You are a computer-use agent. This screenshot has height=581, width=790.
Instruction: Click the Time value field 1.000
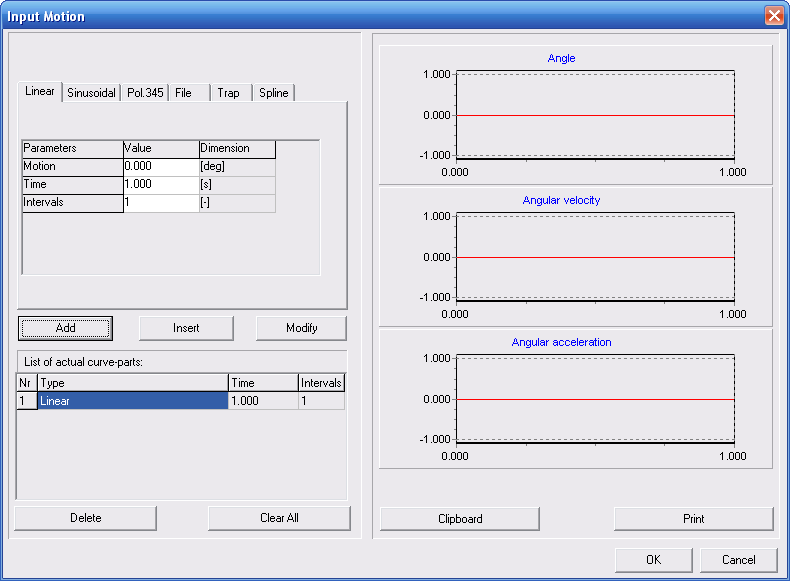pyautogui.click(x=161, y=184)
